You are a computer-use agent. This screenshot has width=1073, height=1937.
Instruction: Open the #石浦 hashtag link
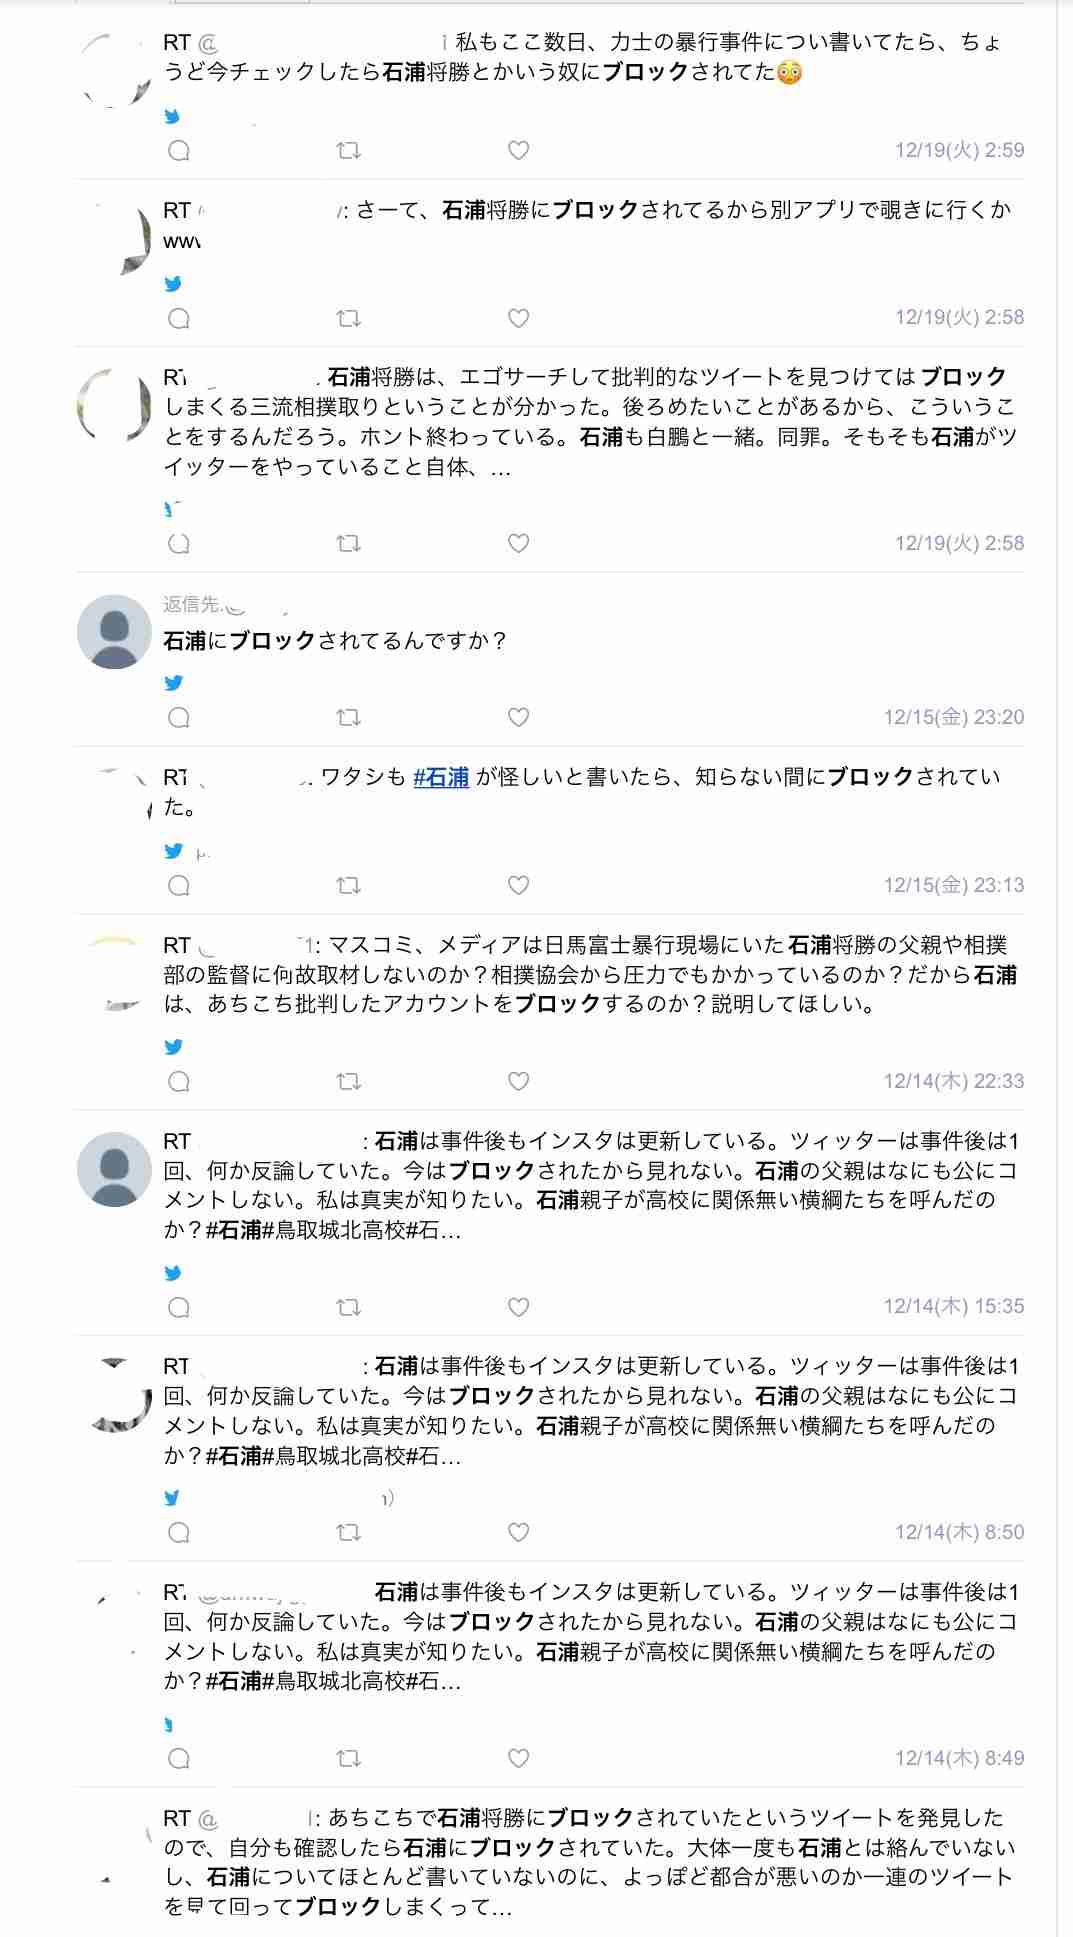point(441,777)
